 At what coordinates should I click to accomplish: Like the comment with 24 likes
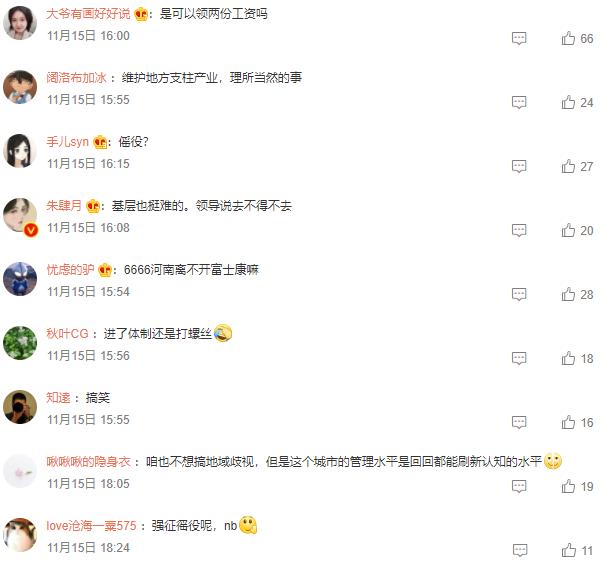pos(568,103)
